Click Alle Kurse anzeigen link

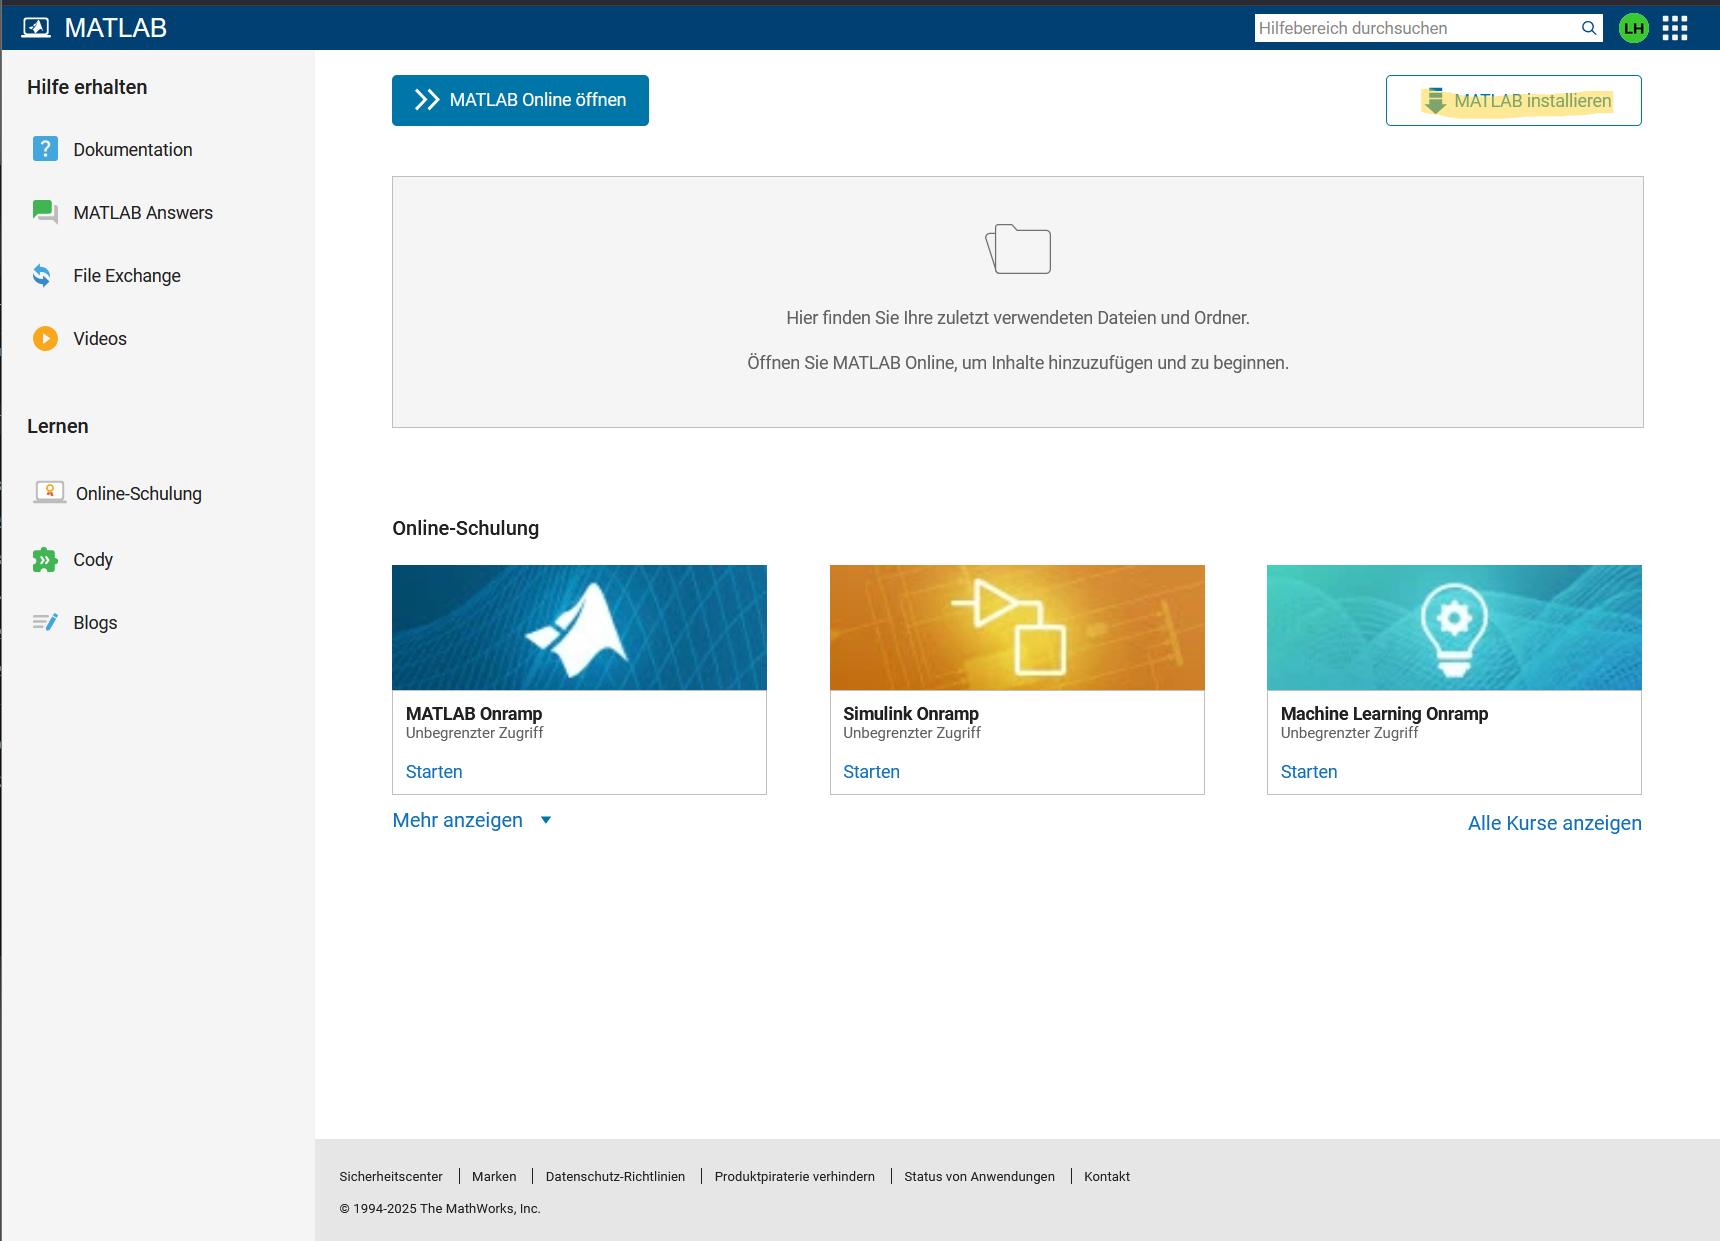point(1554,823)
